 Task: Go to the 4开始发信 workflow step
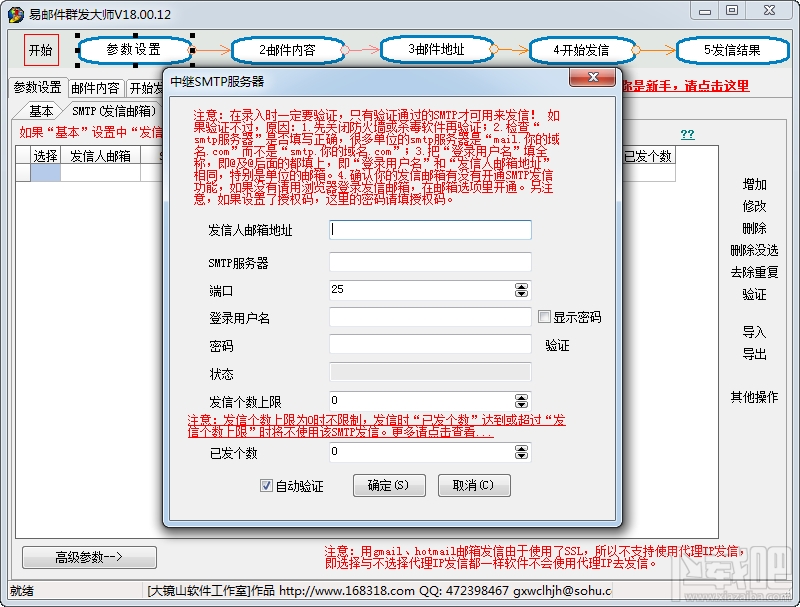click(582, 50)
